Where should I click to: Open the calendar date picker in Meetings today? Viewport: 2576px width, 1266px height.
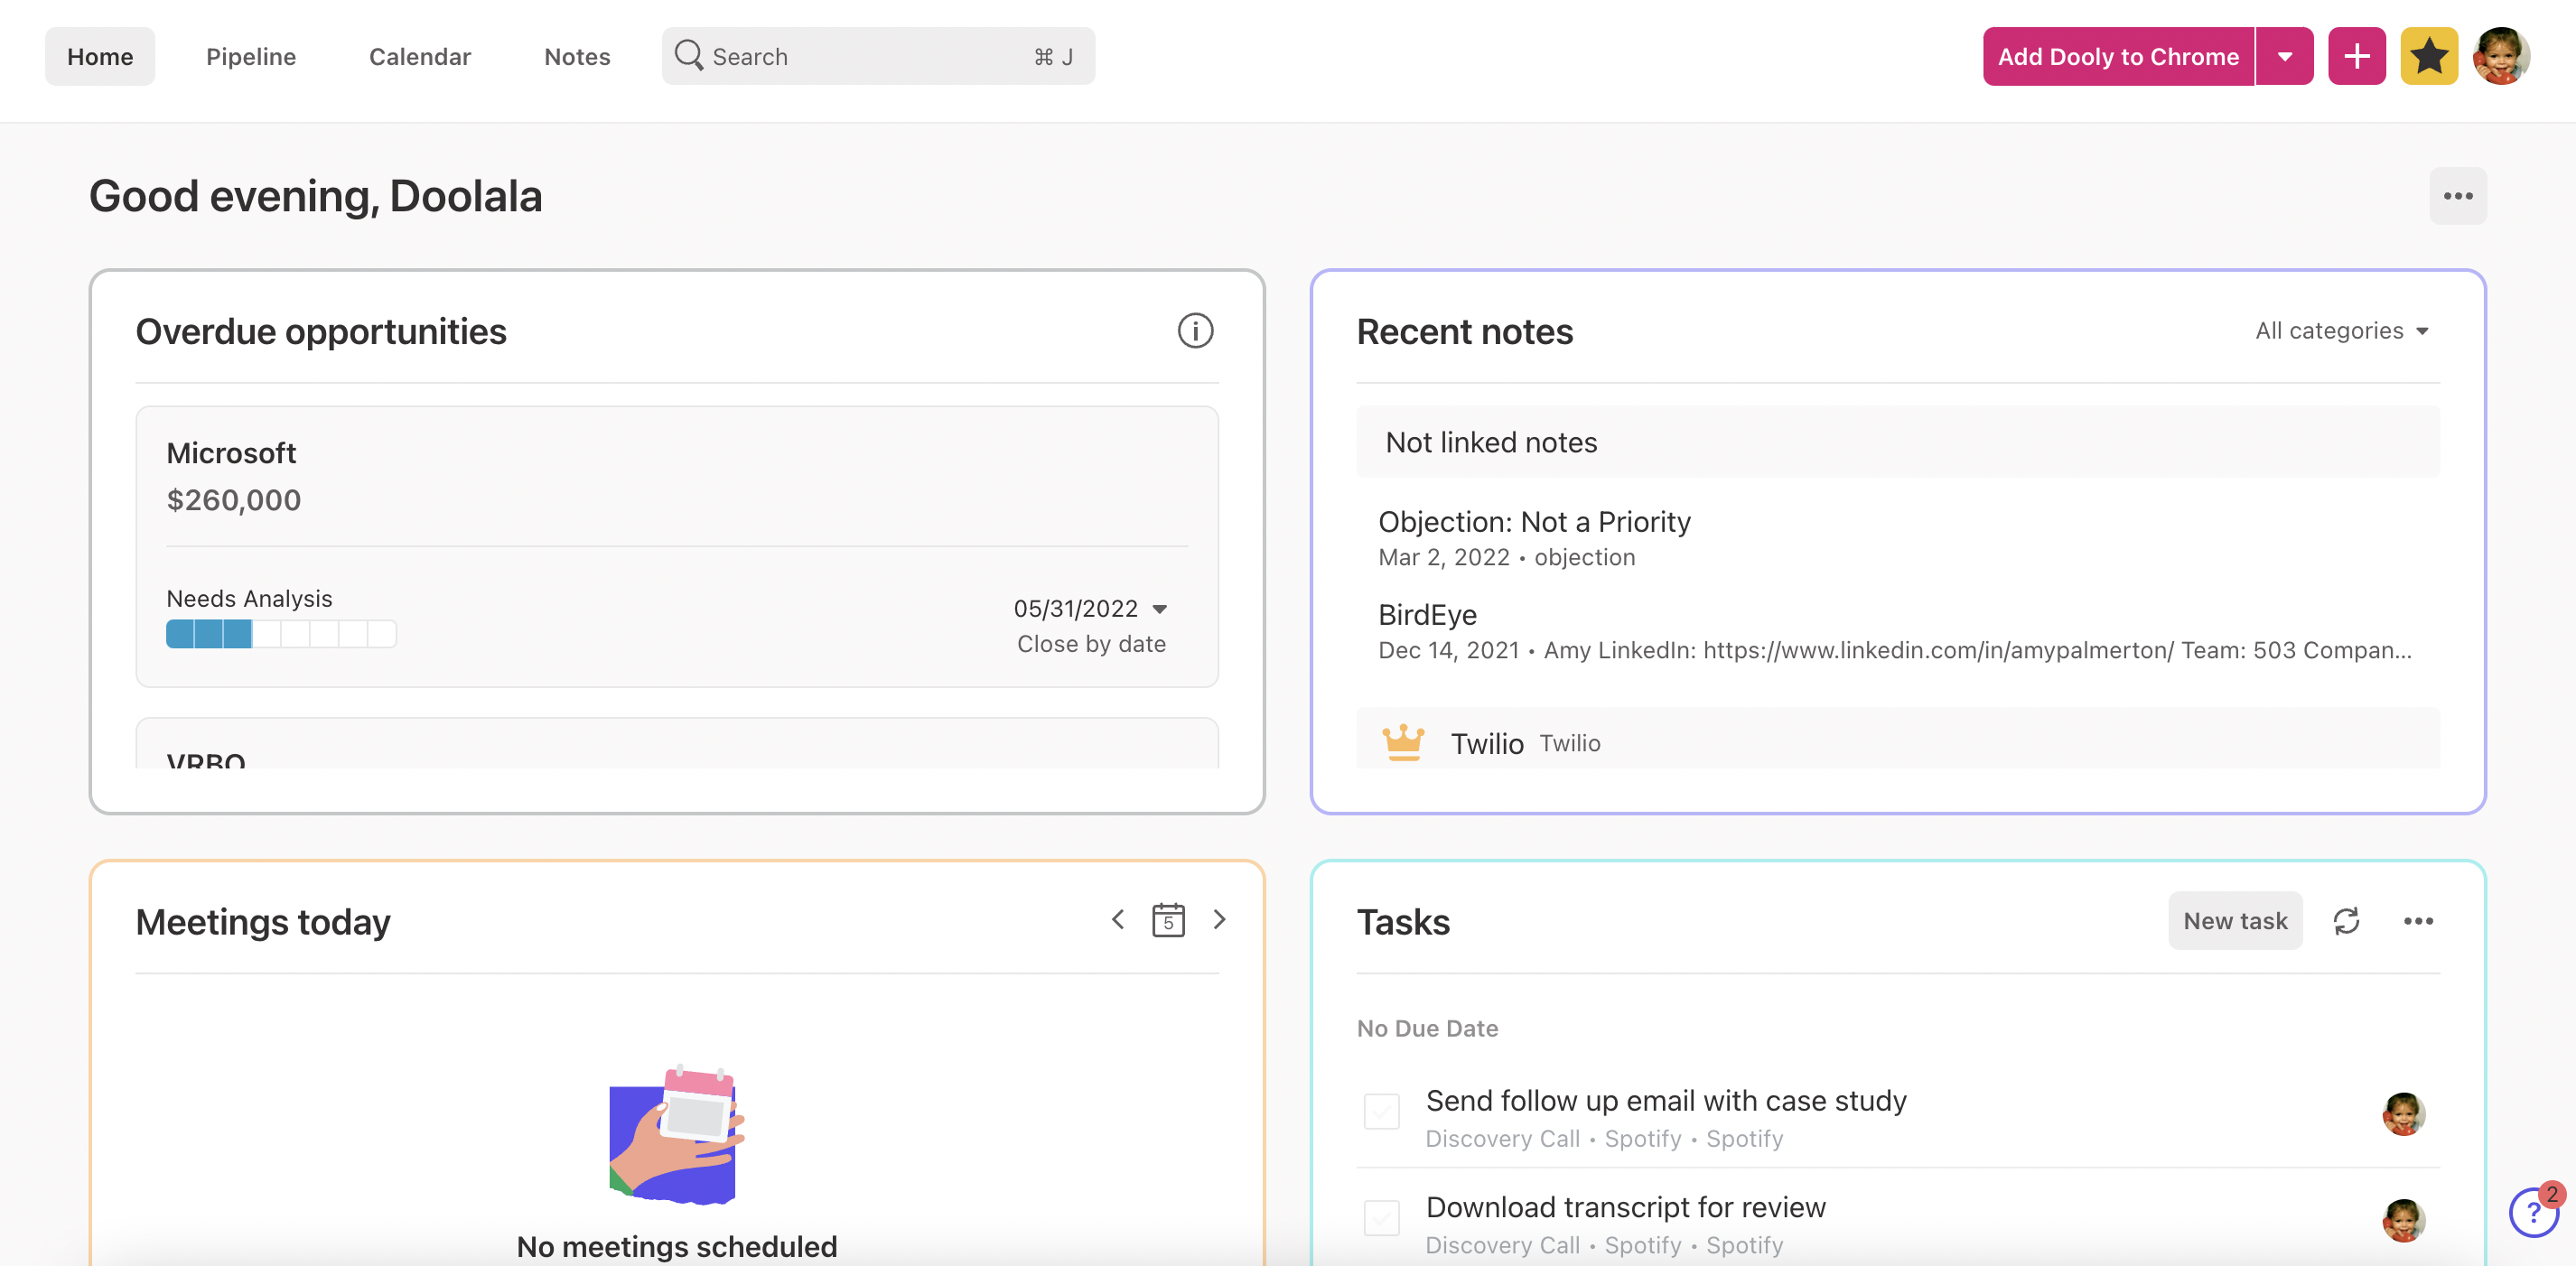1168,920
